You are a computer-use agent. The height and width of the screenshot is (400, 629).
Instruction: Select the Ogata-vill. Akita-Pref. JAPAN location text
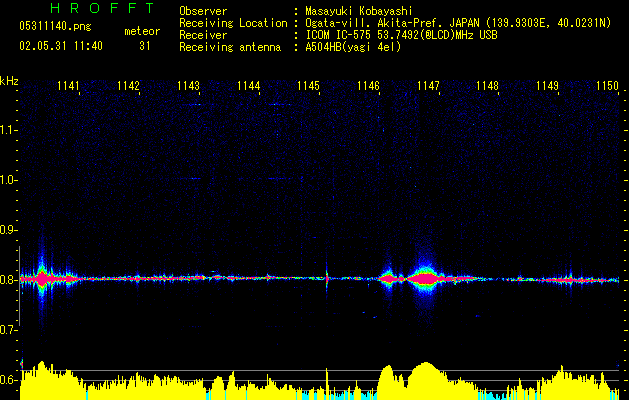(458, 23)
